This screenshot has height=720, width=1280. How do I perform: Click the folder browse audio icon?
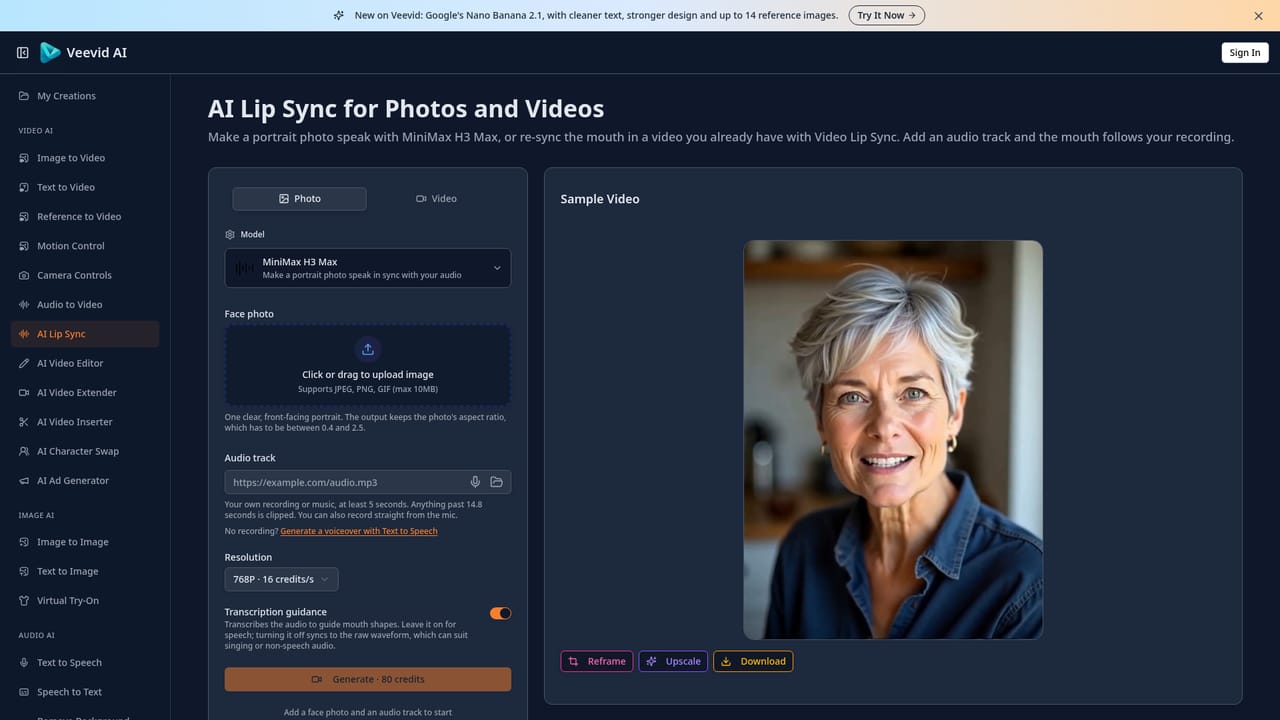[496, 482]
